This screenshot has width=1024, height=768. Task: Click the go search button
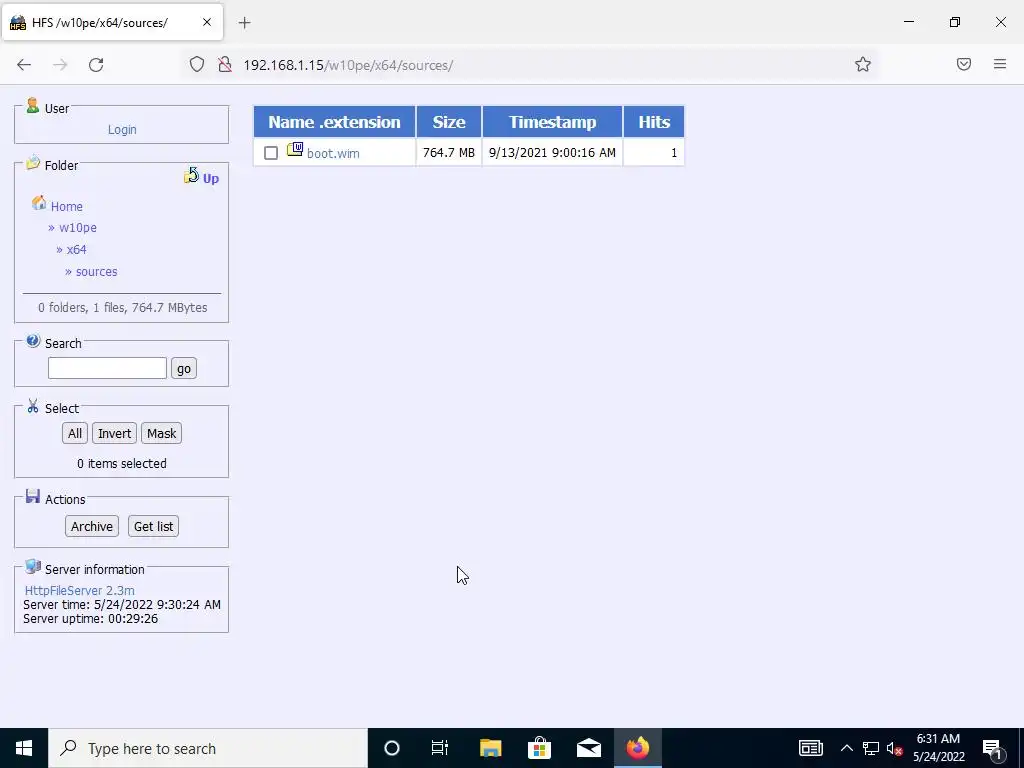(x=184, y=368)
